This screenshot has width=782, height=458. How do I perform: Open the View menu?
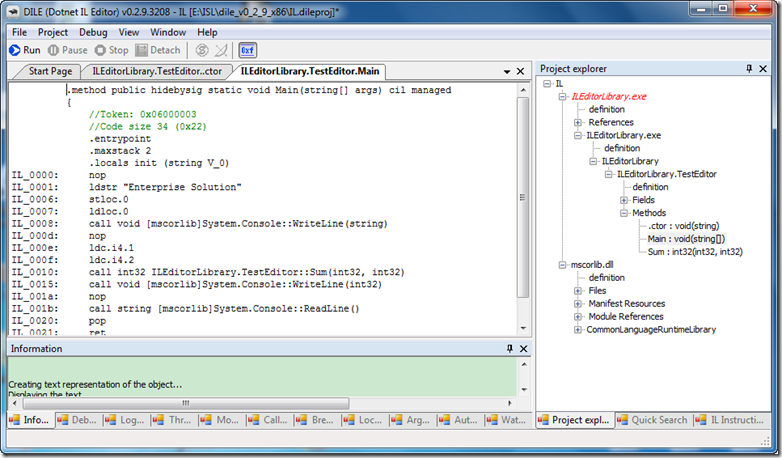pos(129,32)
